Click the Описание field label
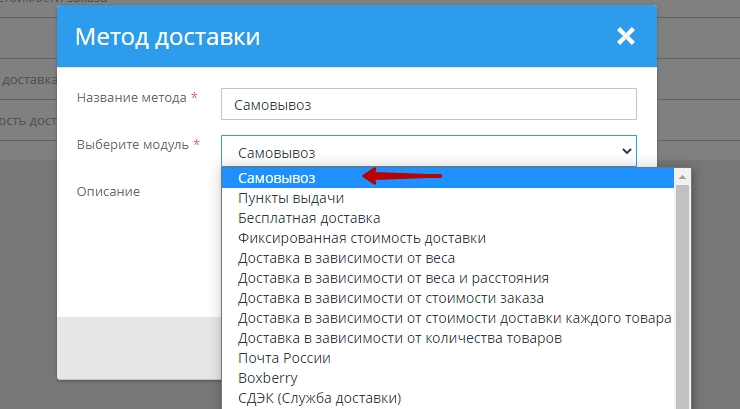The height and width of the screenshot is (409, 740). (108, 191)
